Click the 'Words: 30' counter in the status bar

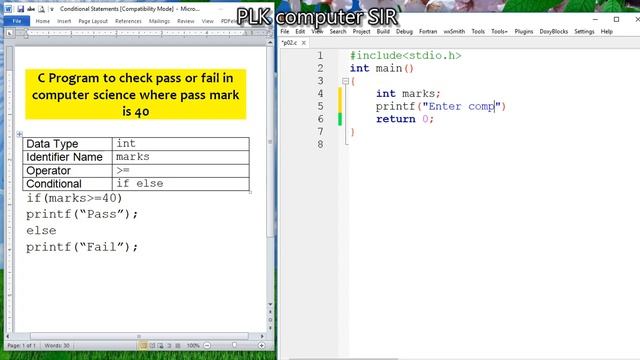pyautogui.click(x=57, y=346)
